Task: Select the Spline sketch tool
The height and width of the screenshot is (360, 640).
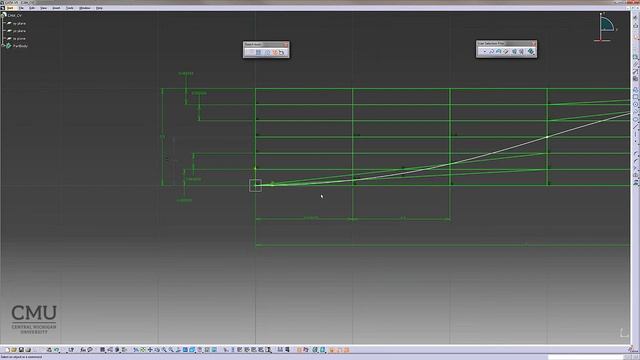Action: click(635, 112)
